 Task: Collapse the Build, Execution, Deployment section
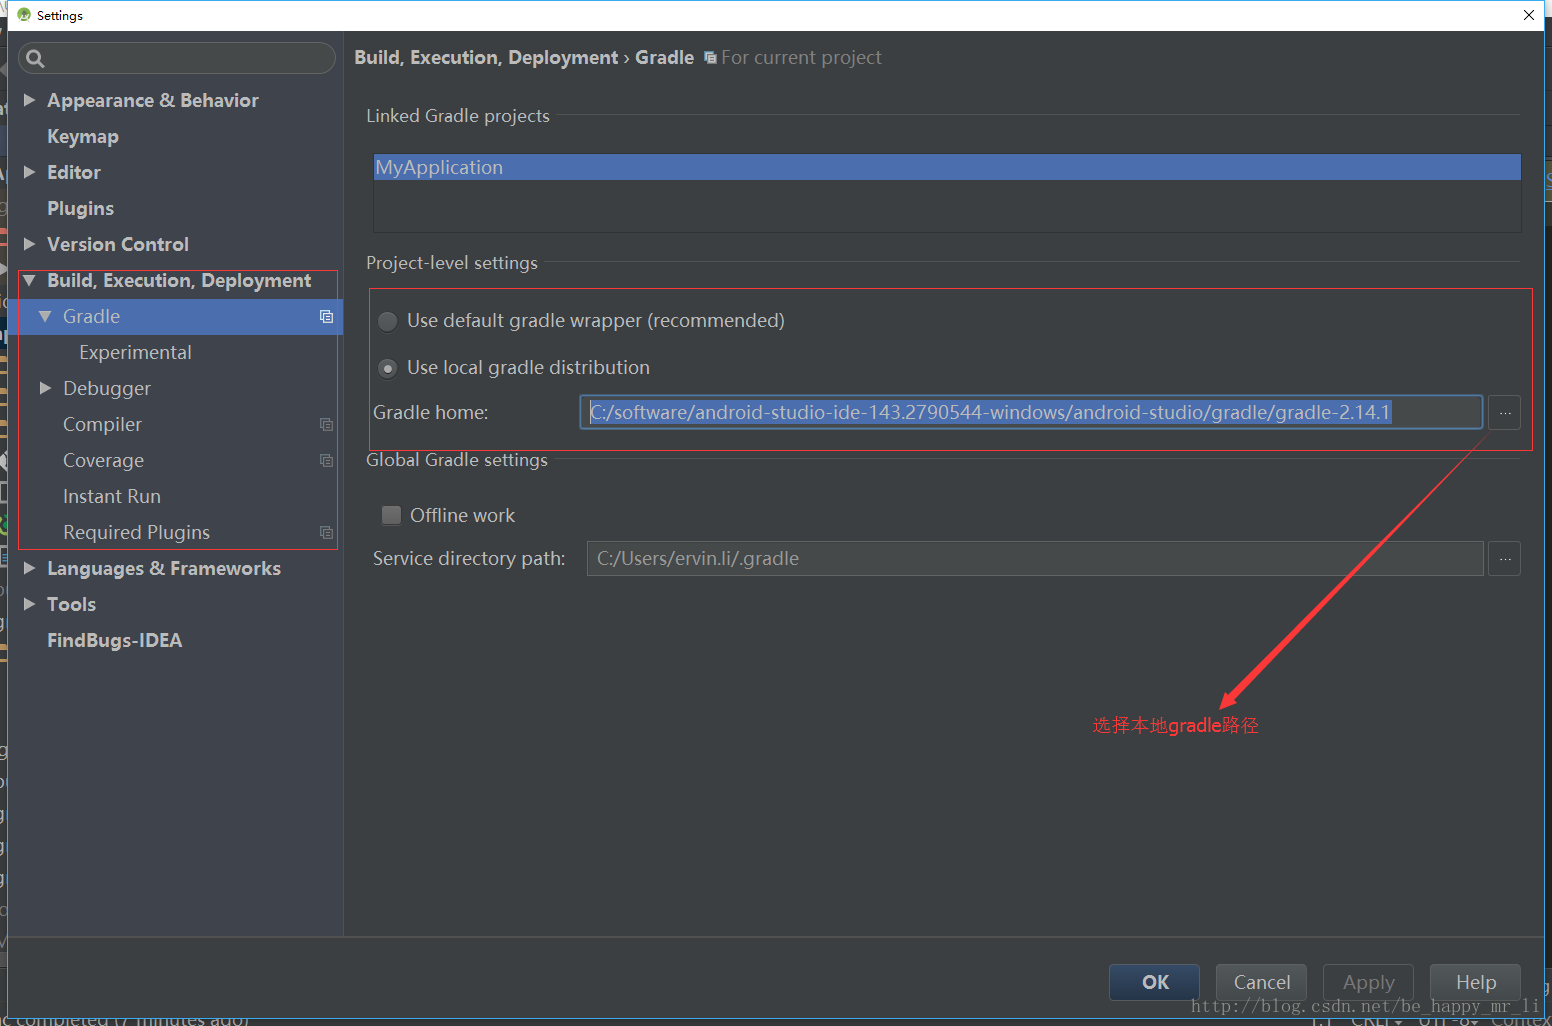point(30,280)
